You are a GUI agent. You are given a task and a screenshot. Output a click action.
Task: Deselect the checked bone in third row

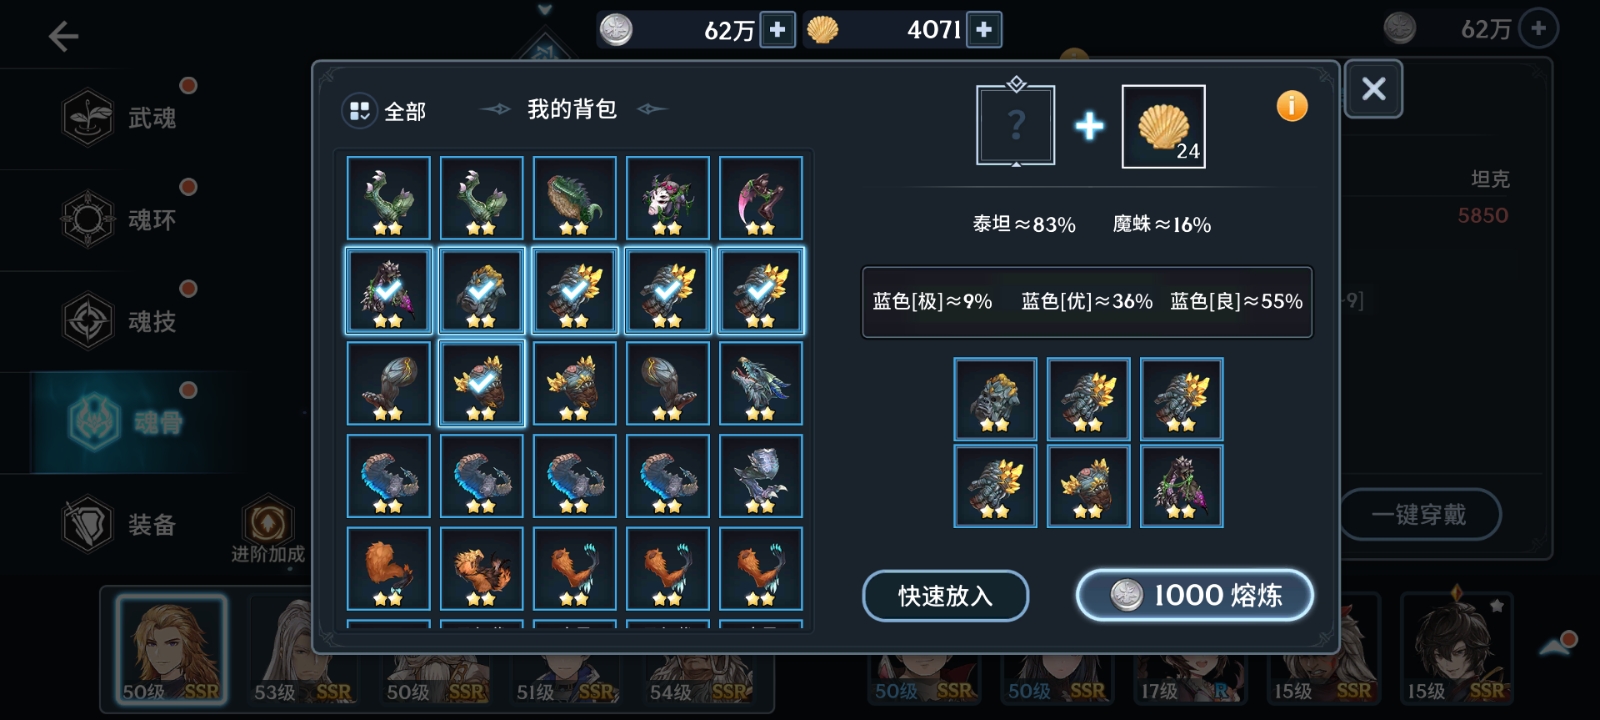click(482, 383)
